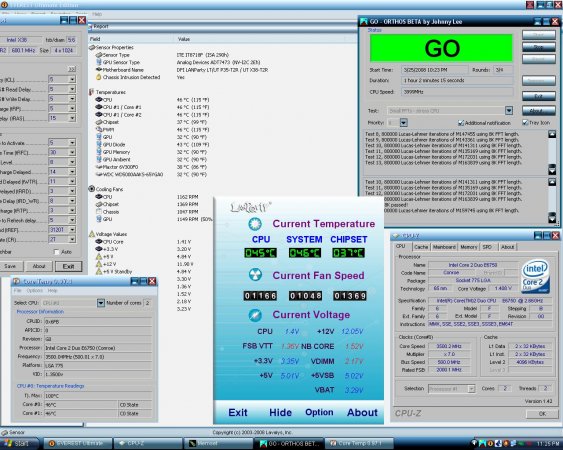The width and height of the screenshot is (563, 450).
Task: Open the Test type dropdown in ORTHOS
Action: (509, 111)
